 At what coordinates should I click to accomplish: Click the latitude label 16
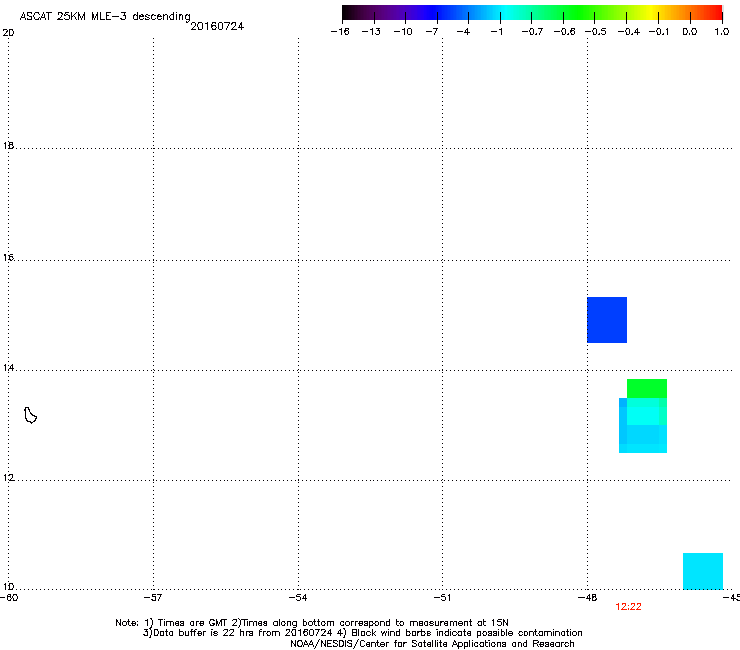8,258
